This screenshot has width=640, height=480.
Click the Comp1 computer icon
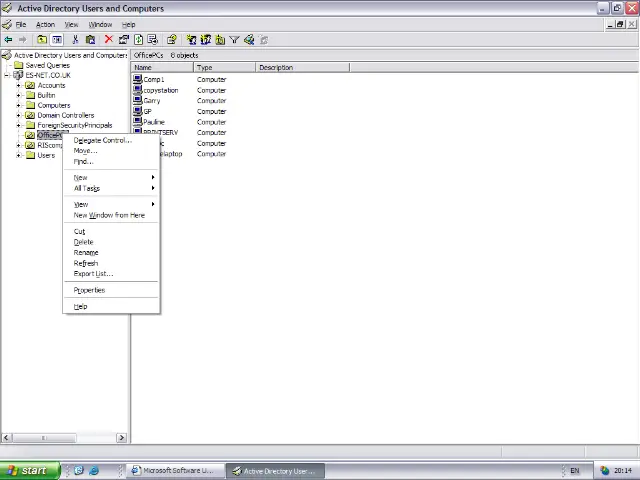click(x=138, y=79)
